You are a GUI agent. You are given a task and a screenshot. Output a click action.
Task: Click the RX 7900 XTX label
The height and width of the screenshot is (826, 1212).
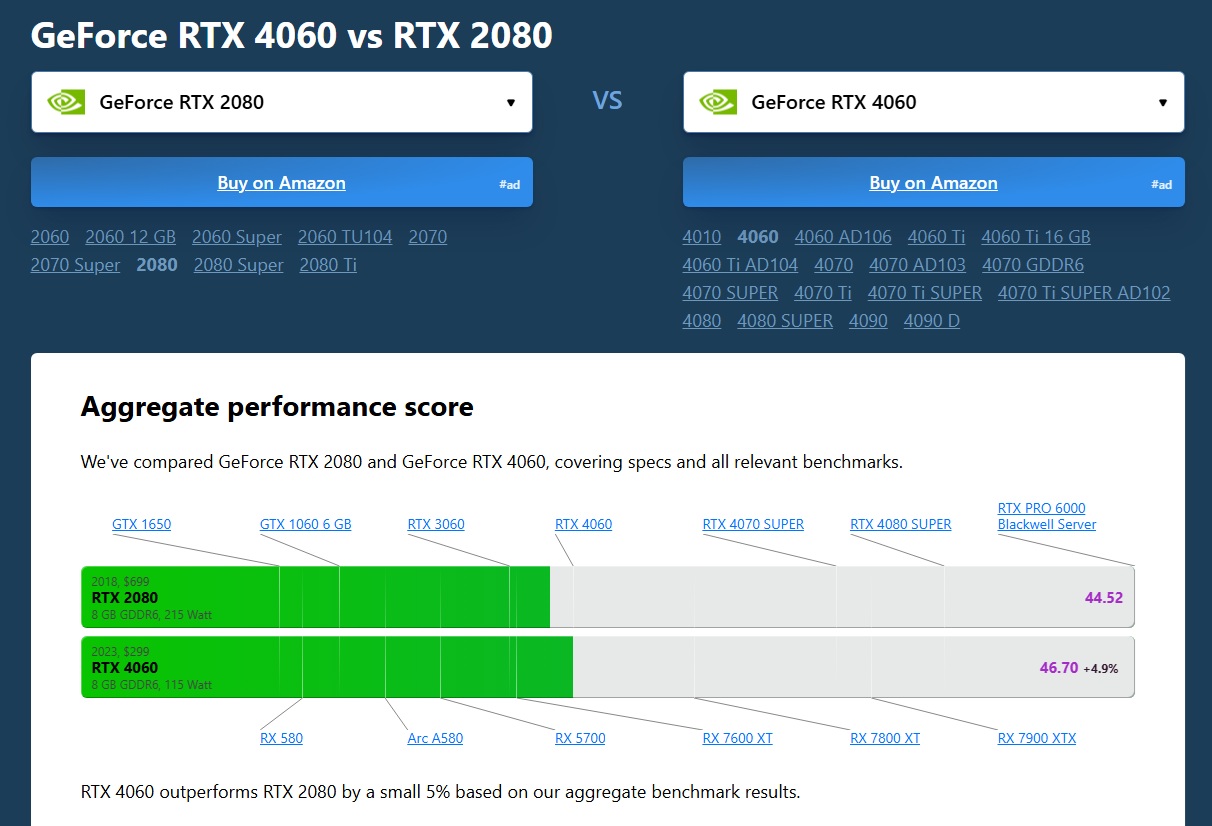(1037, 738)
